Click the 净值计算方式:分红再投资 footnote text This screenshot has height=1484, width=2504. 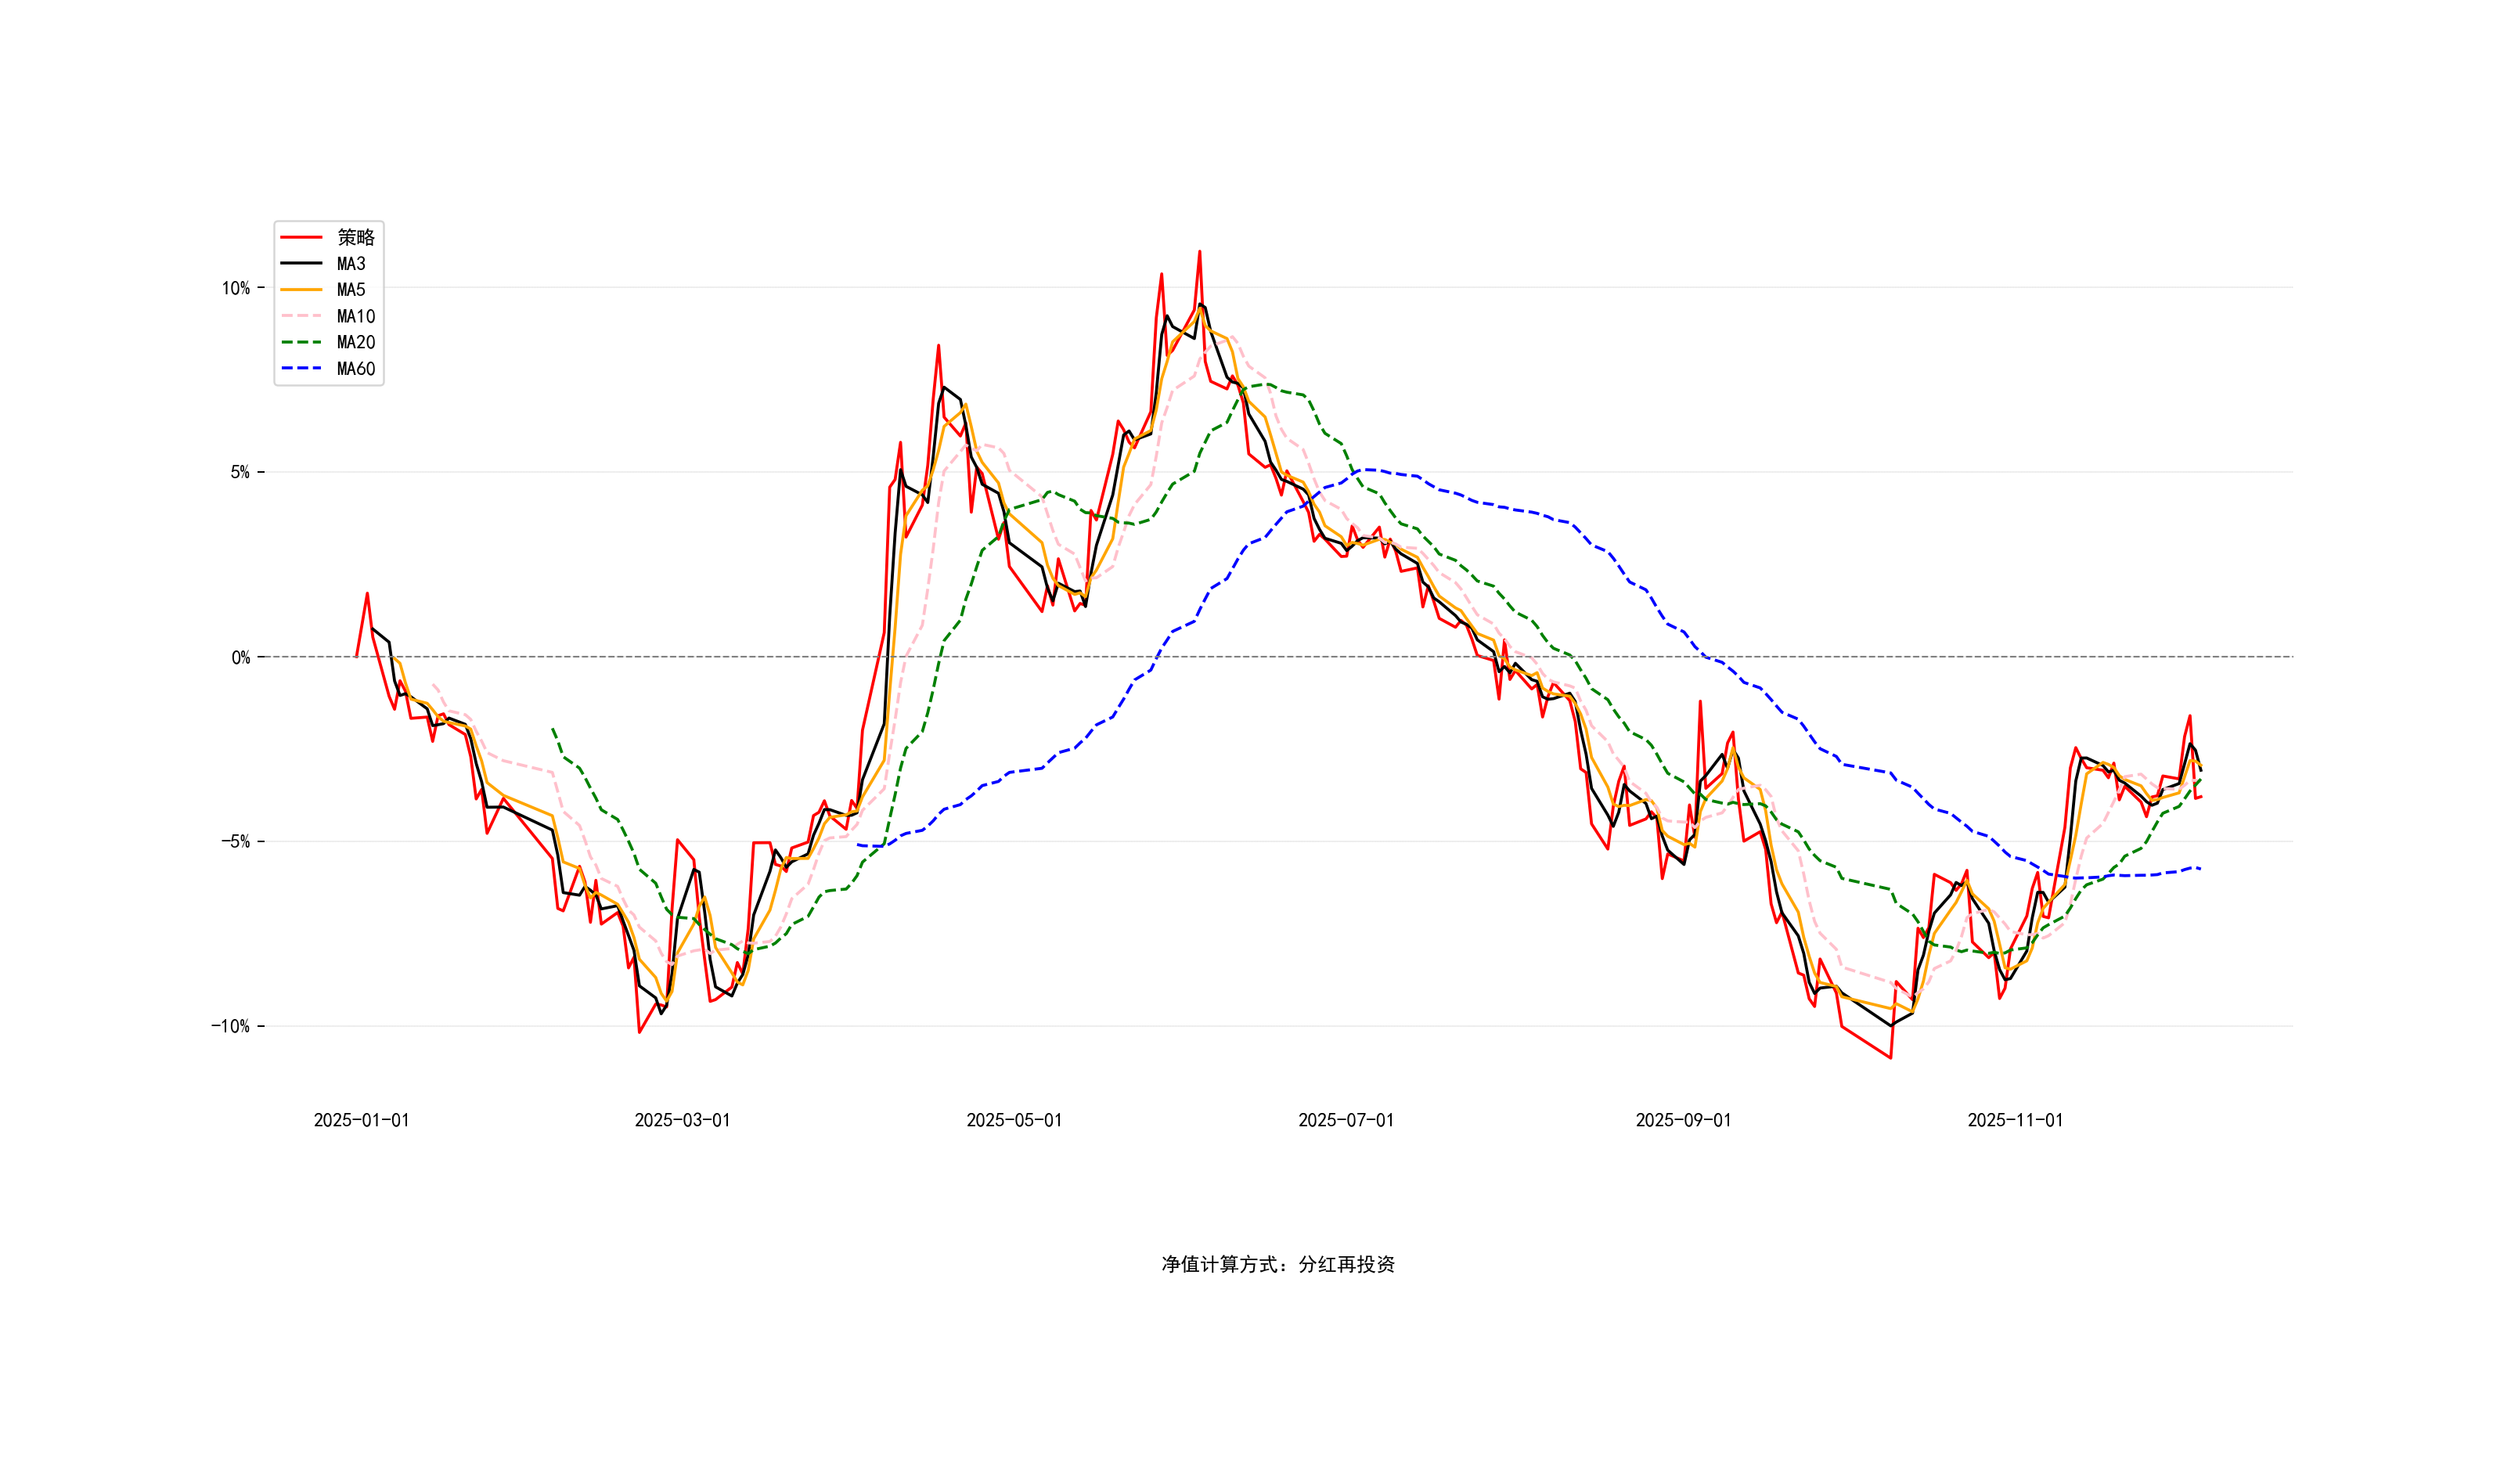click(x=1278, y=1264)
